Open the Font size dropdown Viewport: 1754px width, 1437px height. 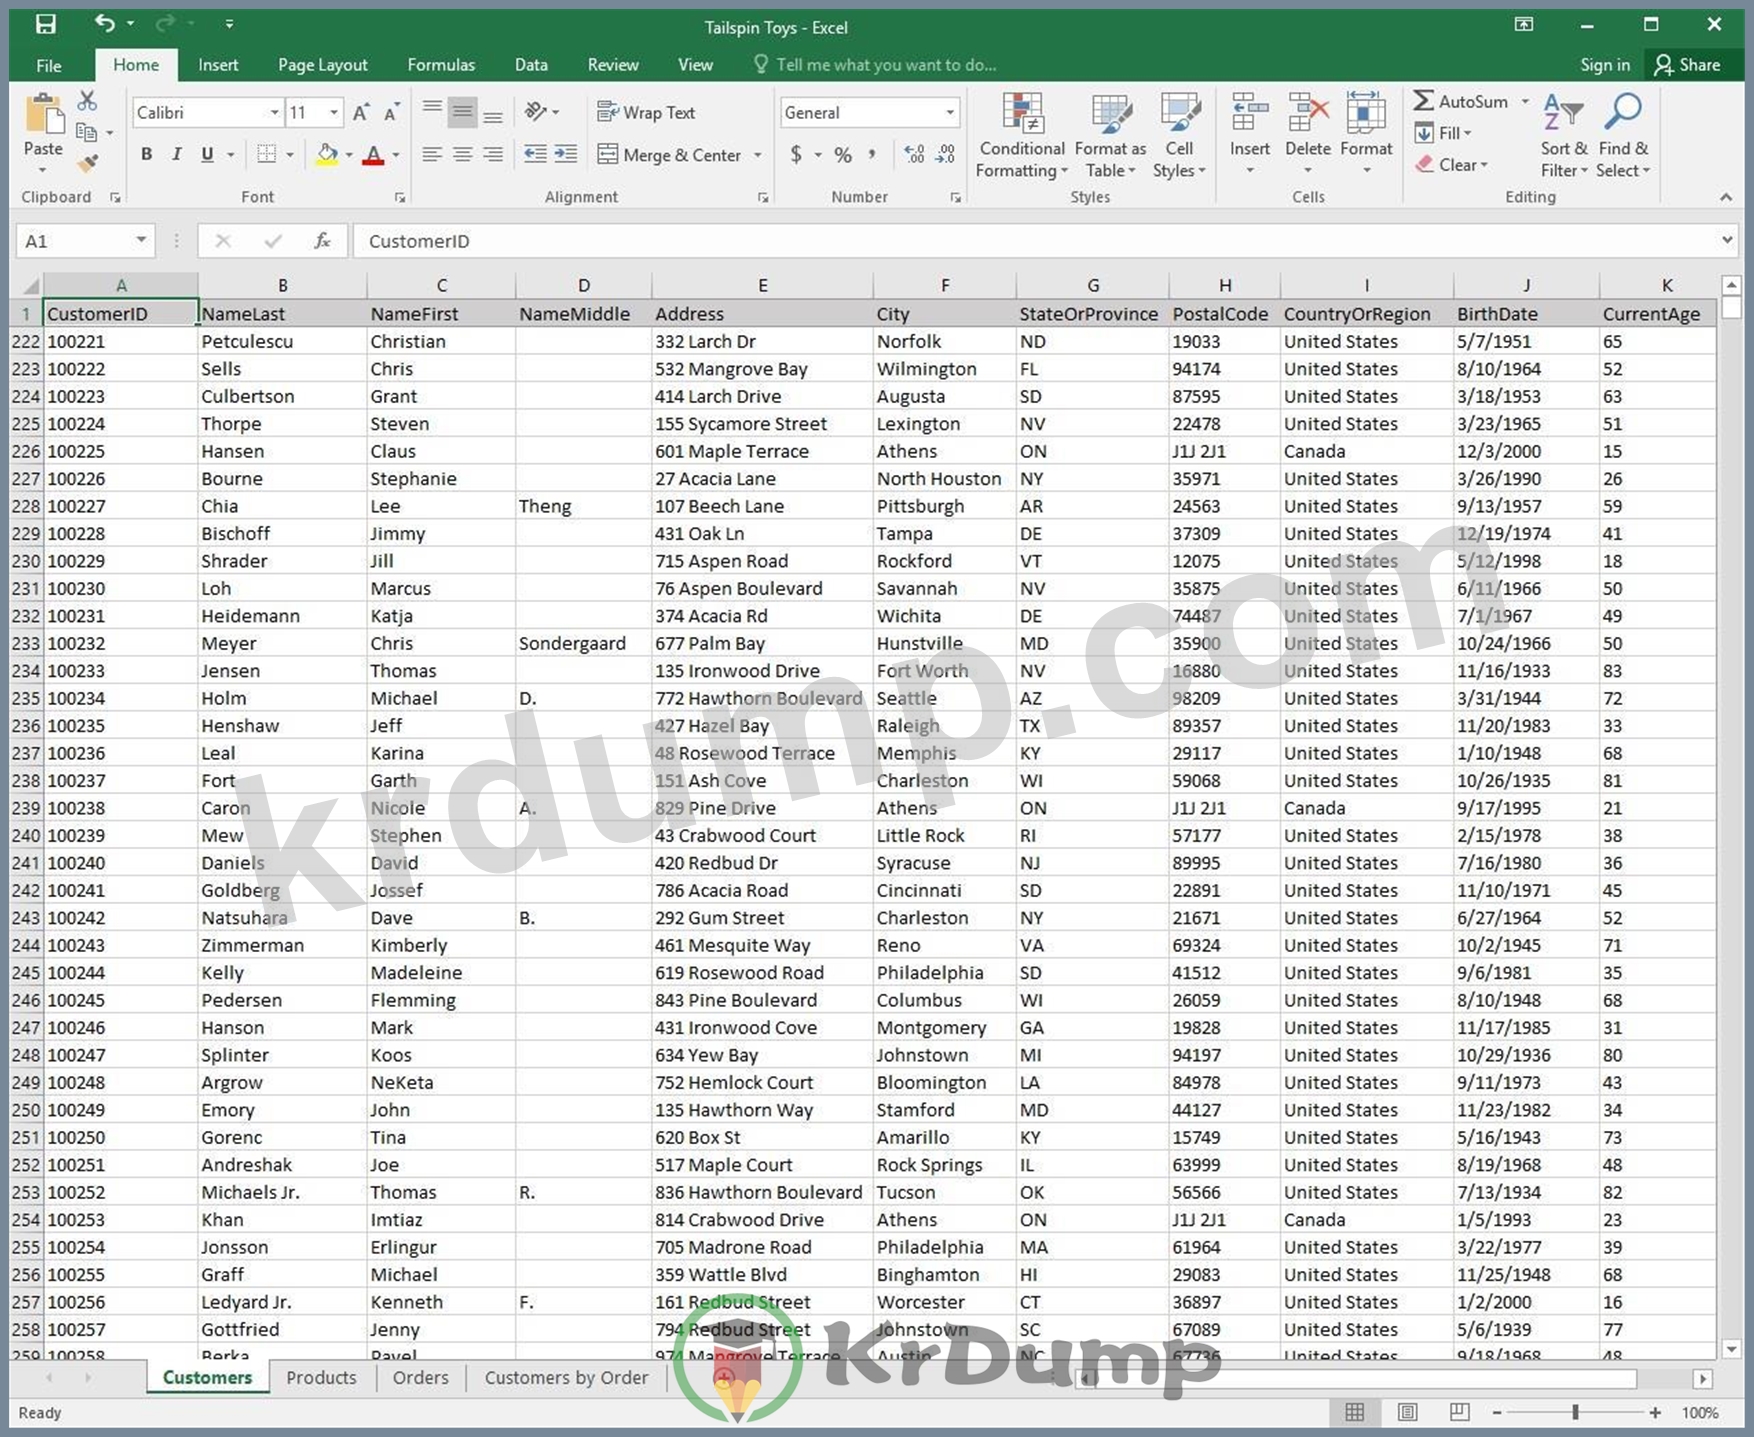334,112
